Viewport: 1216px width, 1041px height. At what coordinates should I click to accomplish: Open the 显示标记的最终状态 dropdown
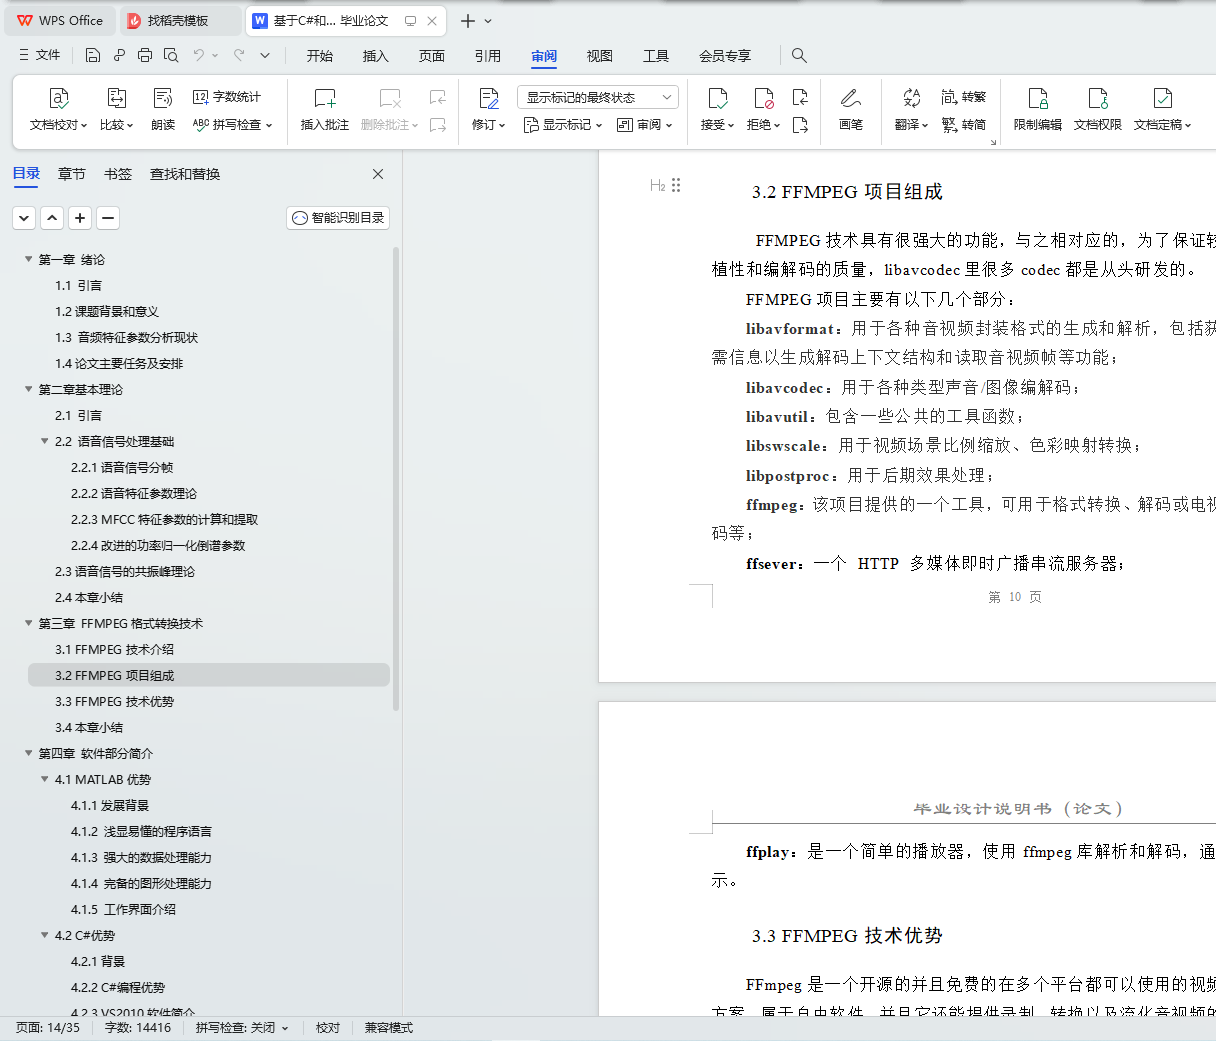pos(598,97)
